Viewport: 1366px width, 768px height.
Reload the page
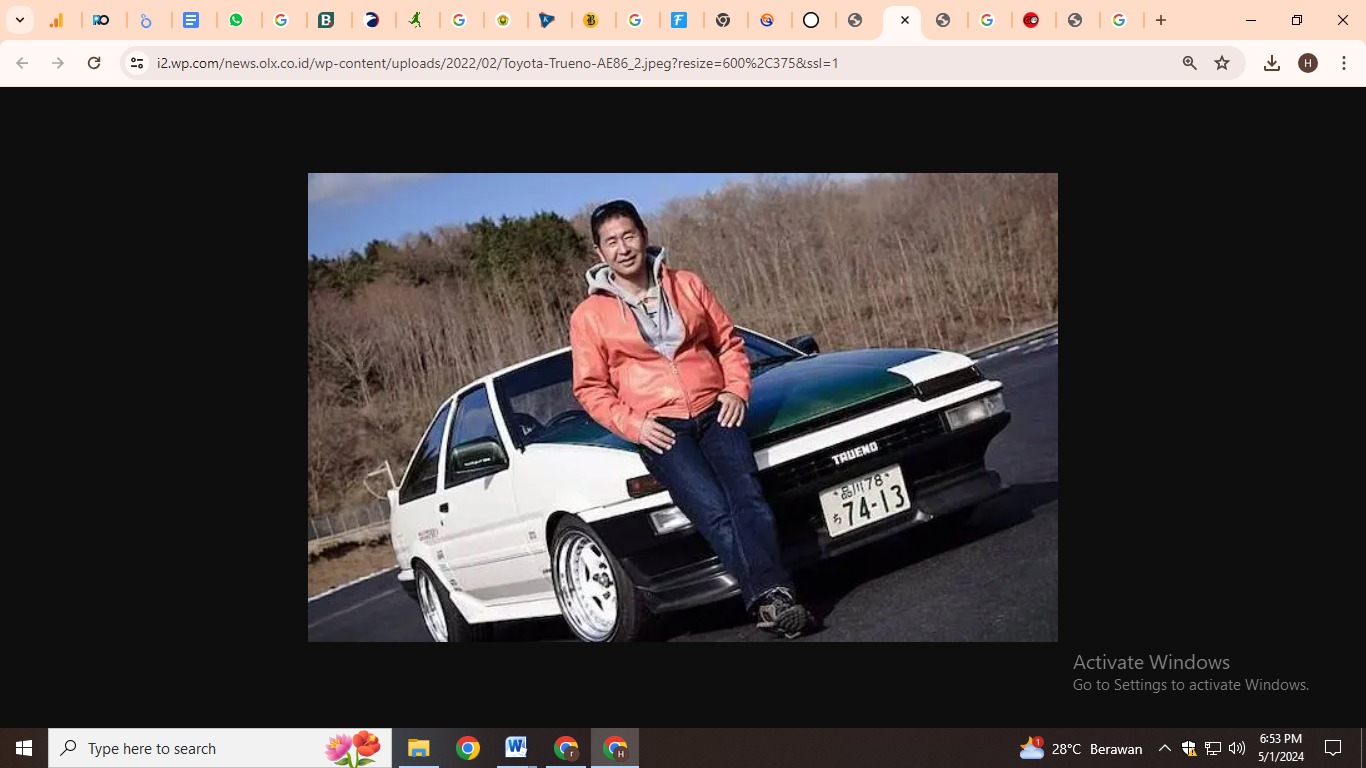tap(94, 63)
